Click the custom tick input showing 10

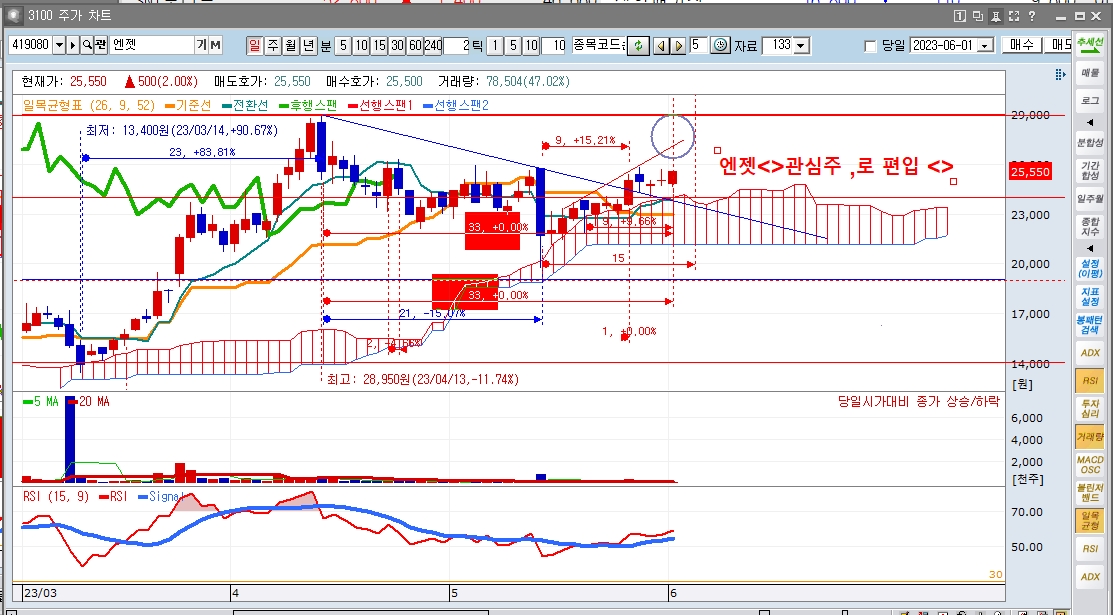[554, 45]
